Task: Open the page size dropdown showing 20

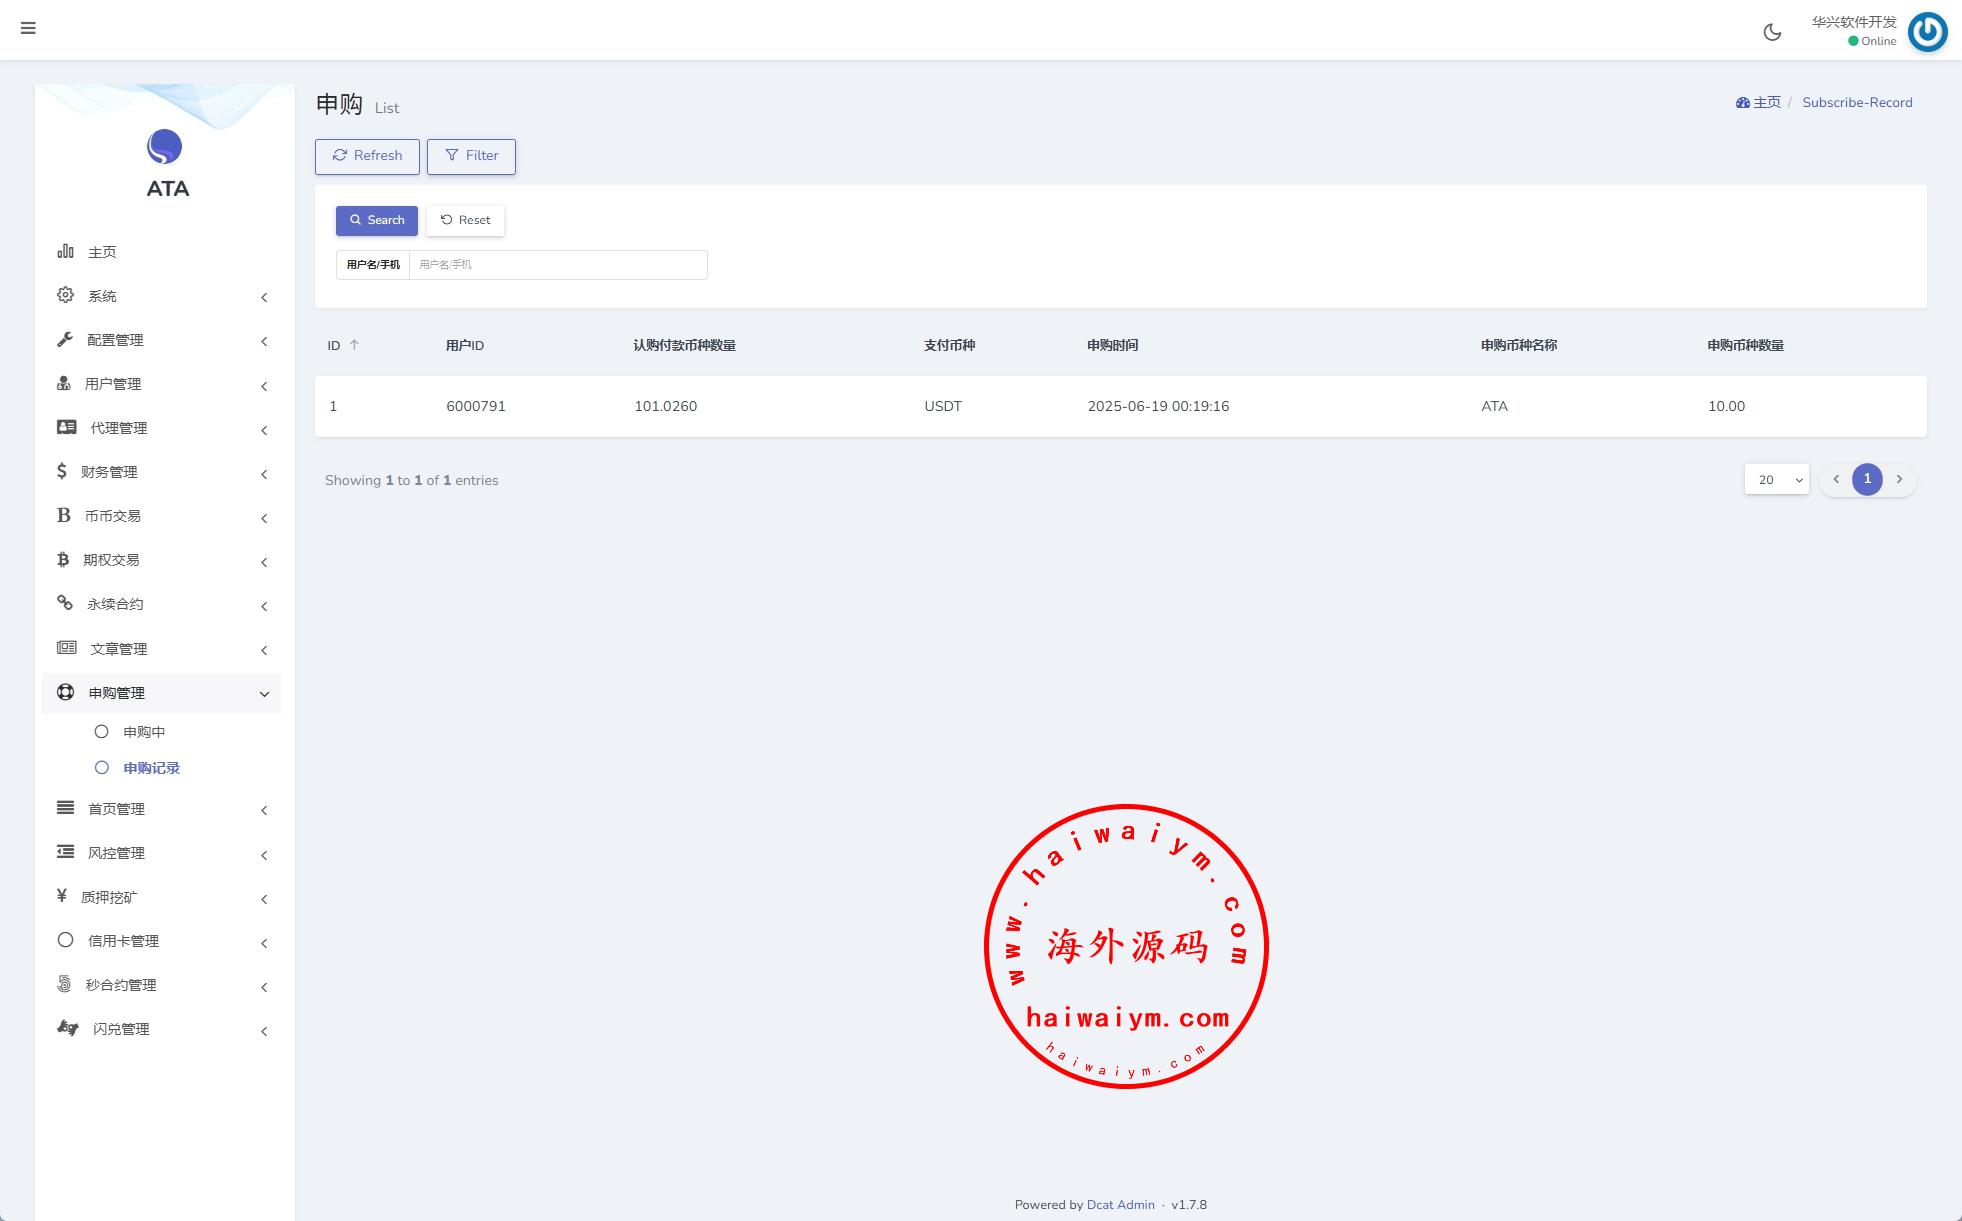Action: click(1776, 480)
